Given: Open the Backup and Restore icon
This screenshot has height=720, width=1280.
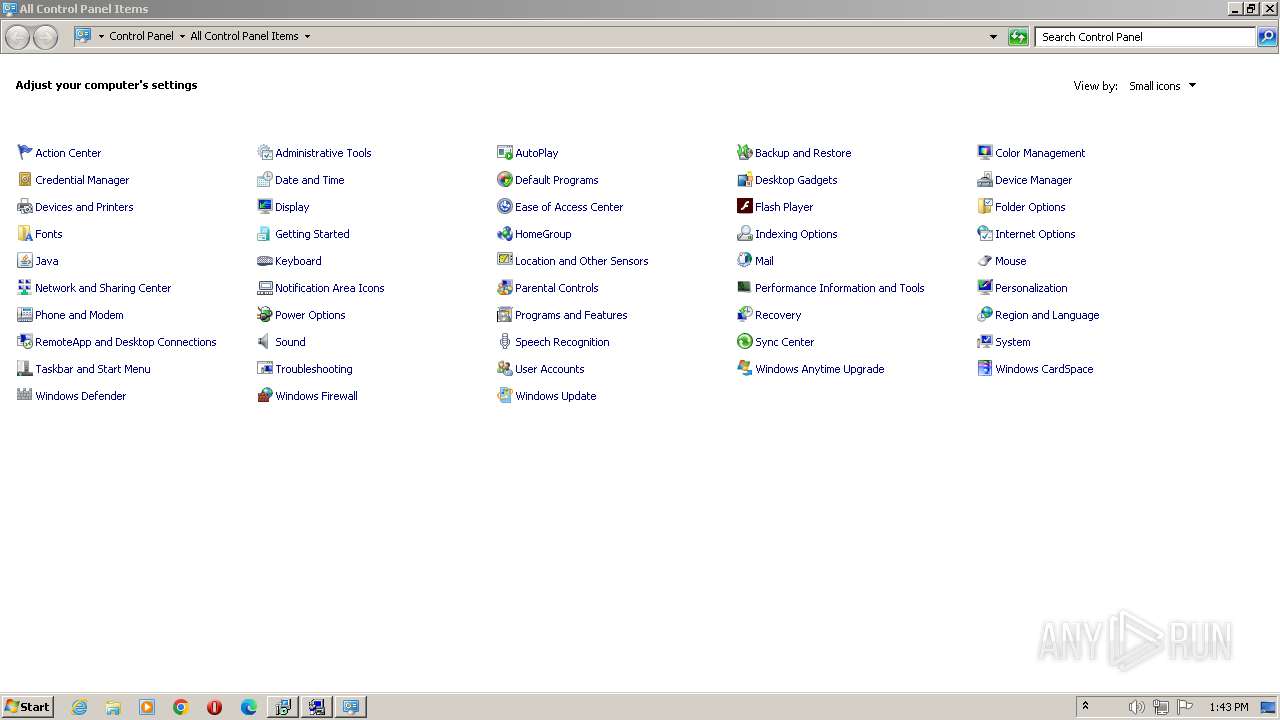Looking at the screenshot, I should click(745, 153).
